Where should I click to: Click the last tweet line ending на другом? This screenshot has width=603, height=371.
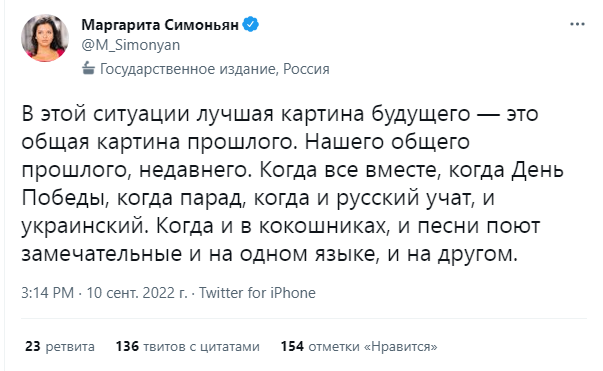[269, 255]
